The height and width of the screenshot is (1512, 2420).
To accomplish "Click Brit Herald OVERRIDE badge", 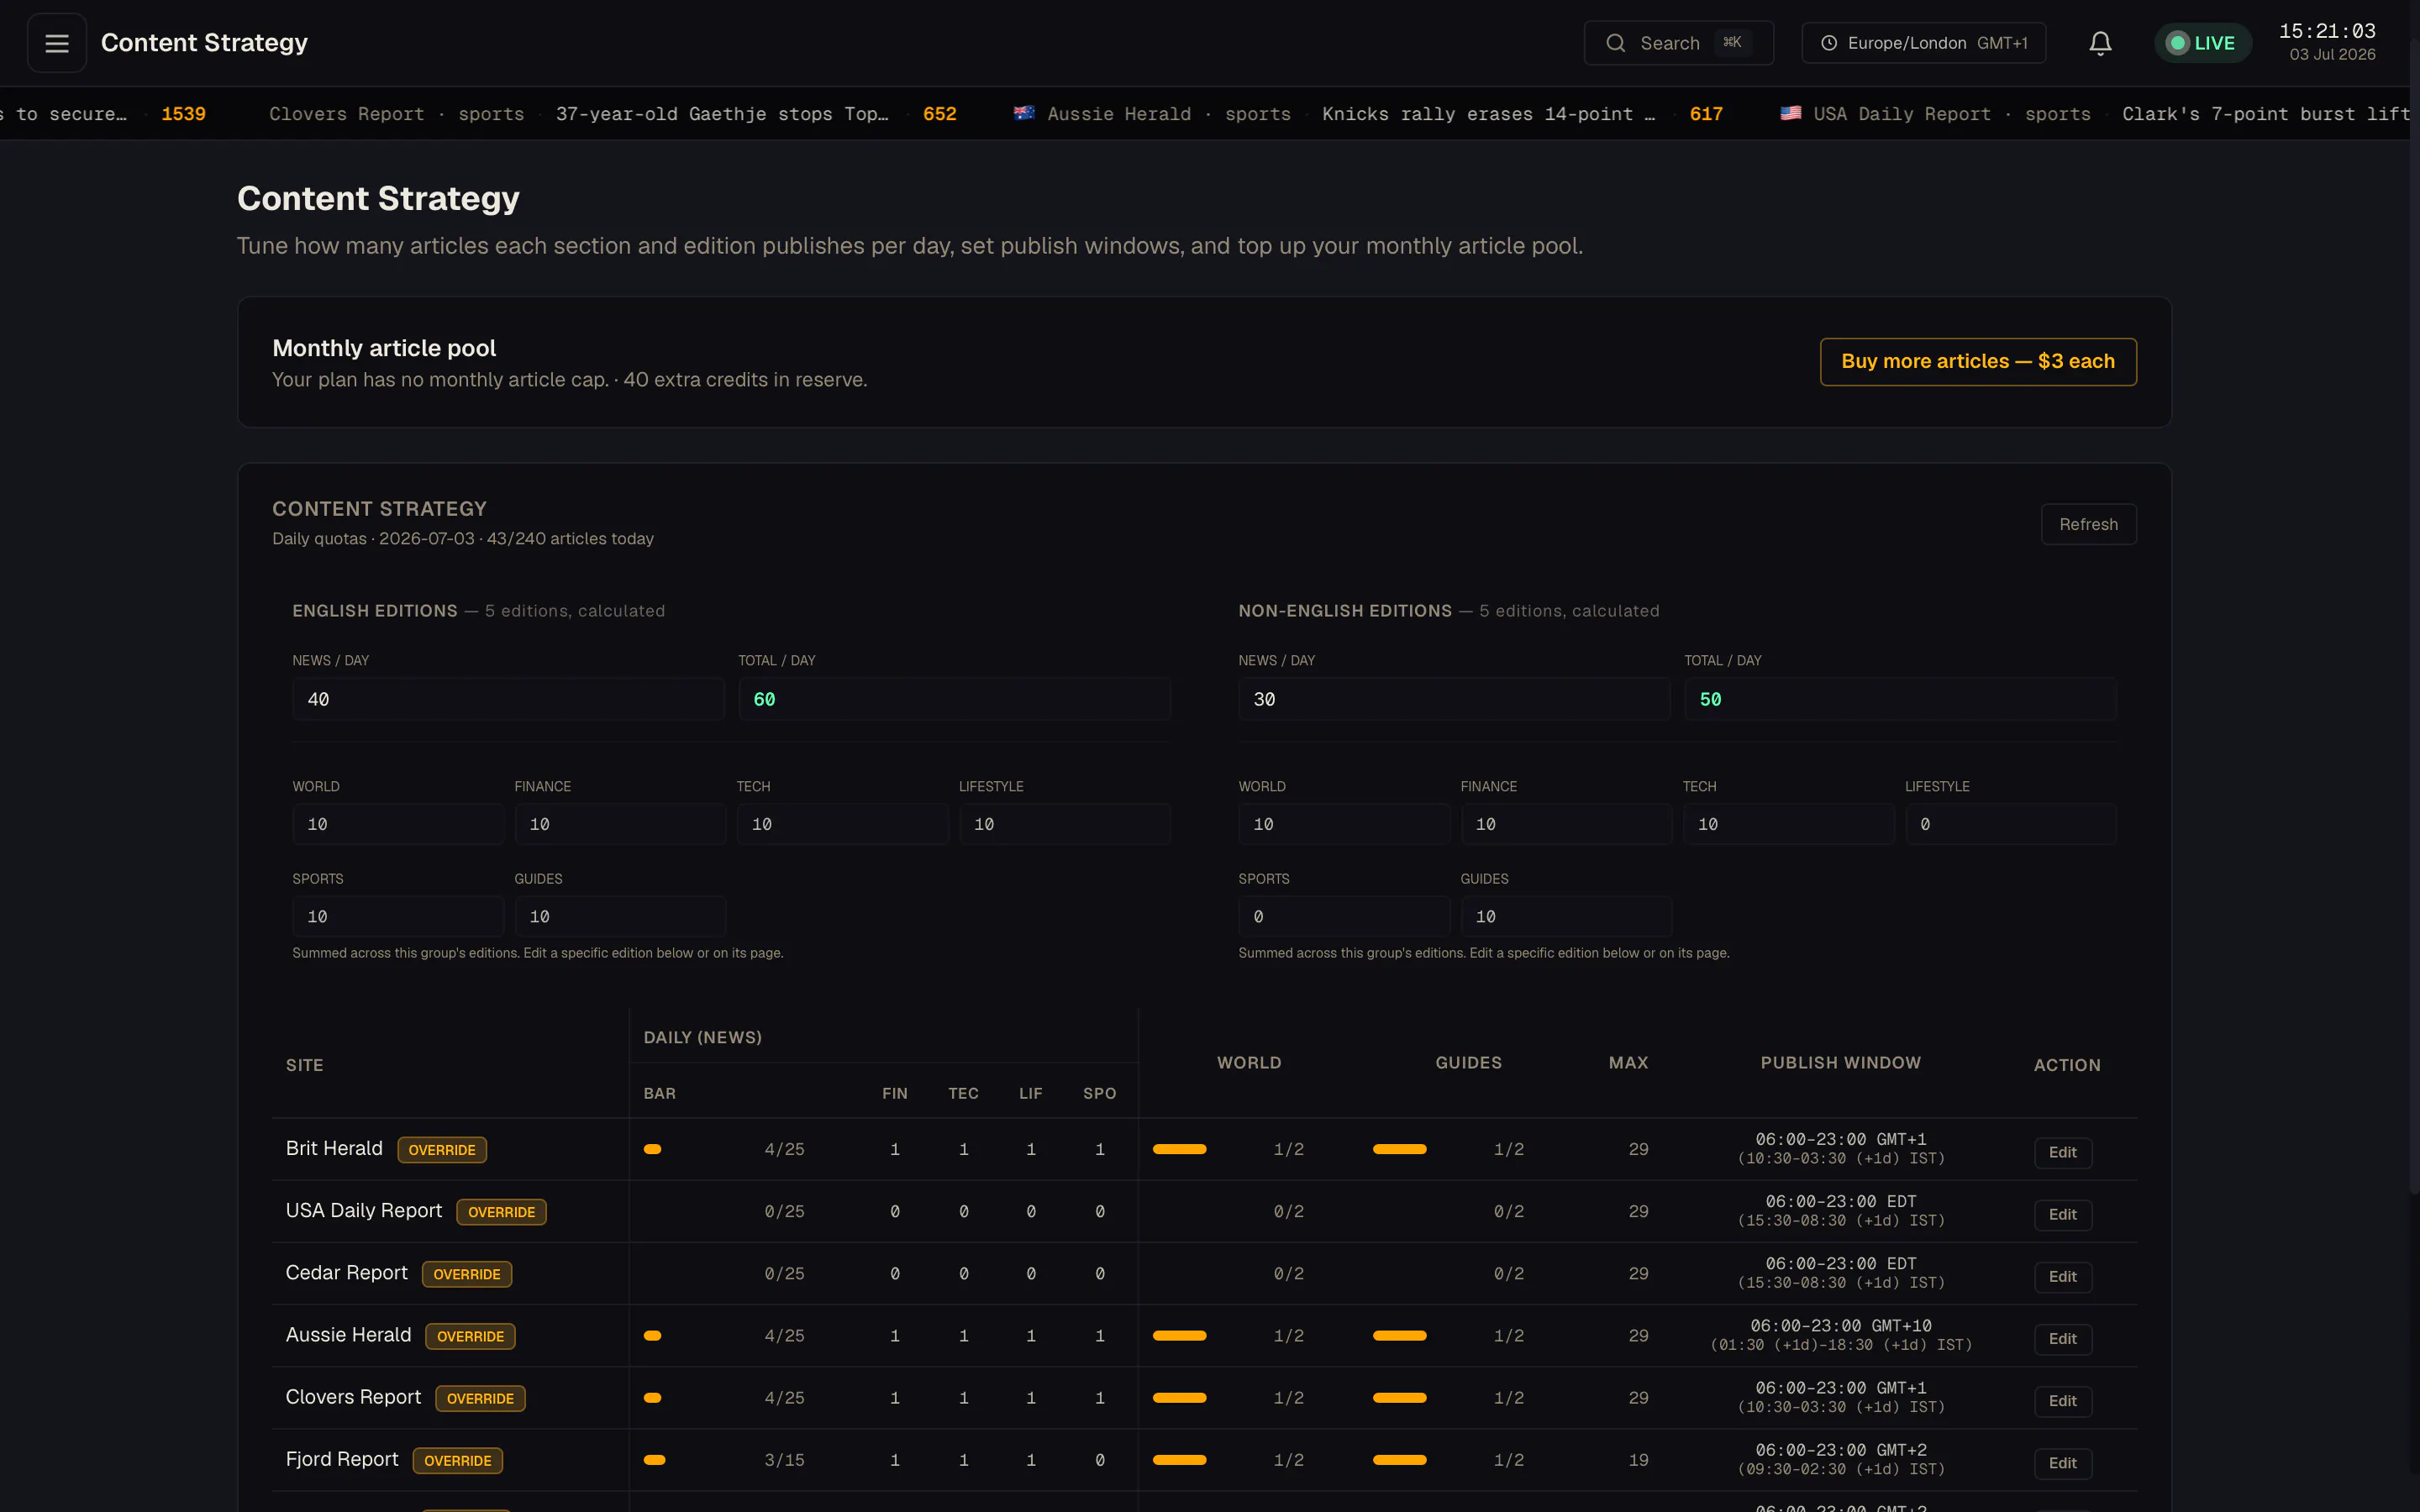I will 442,1150.
